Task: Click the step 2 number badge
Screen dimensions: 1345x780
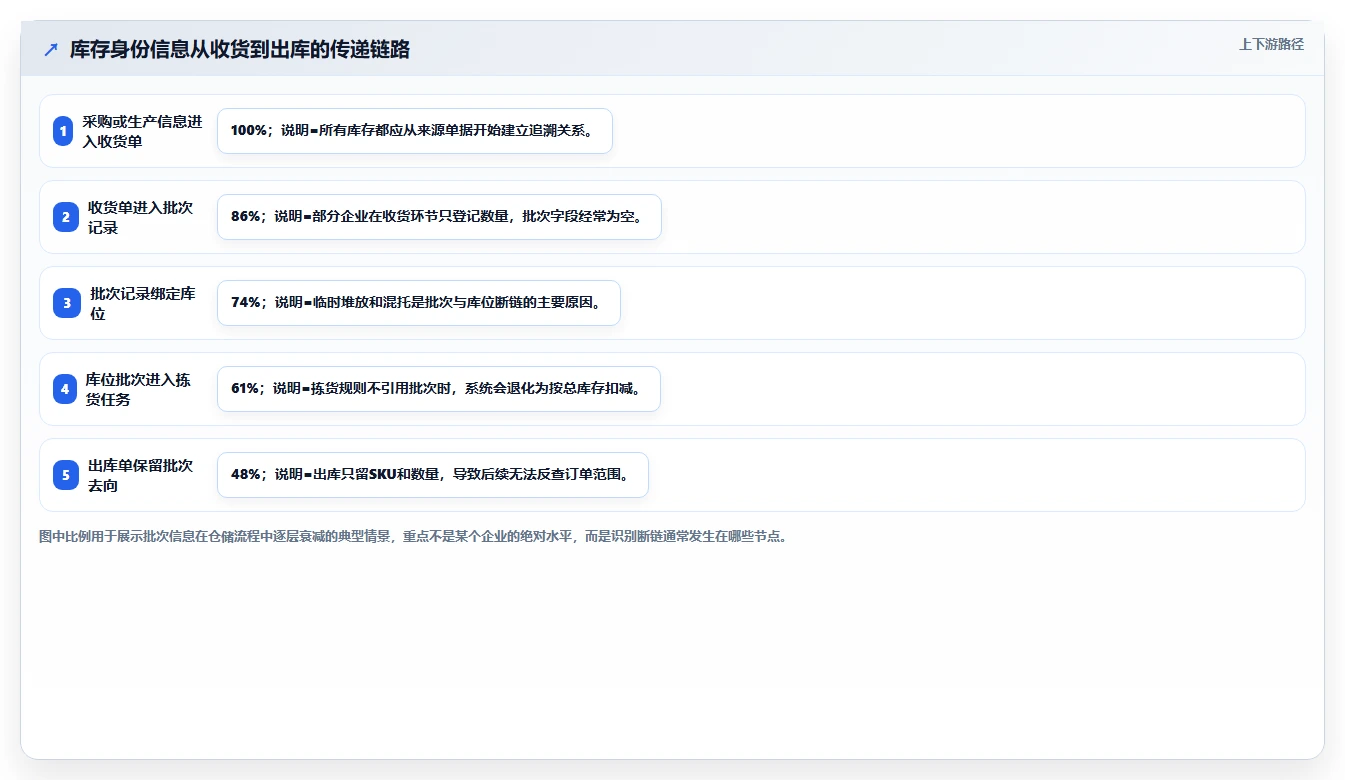Action: pyautogui.click(x=65, y=217)
